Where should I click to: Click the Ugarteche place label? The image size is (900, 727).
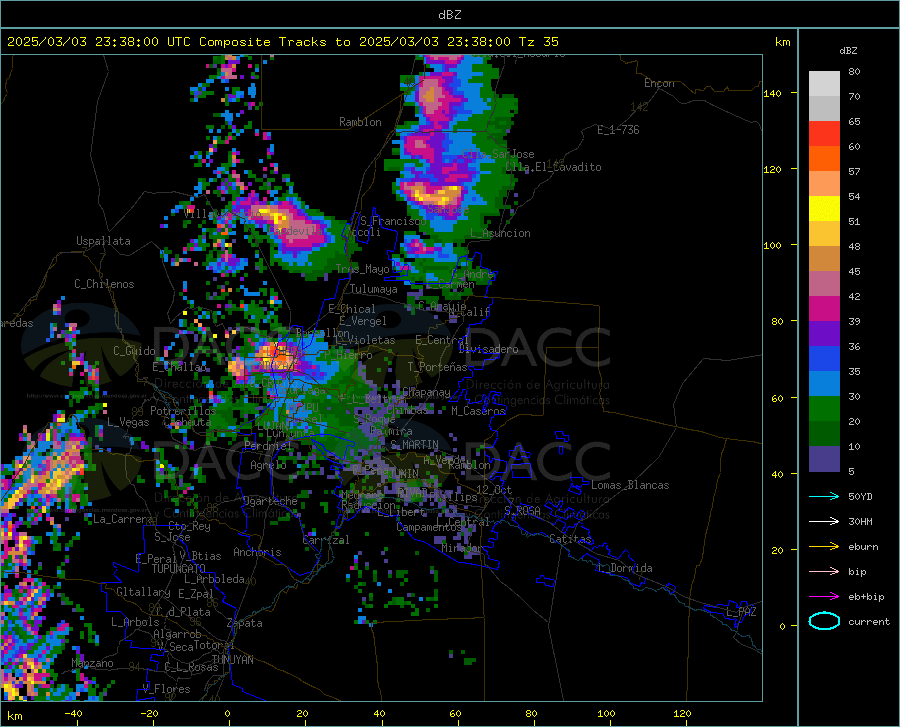coord(270,501)
